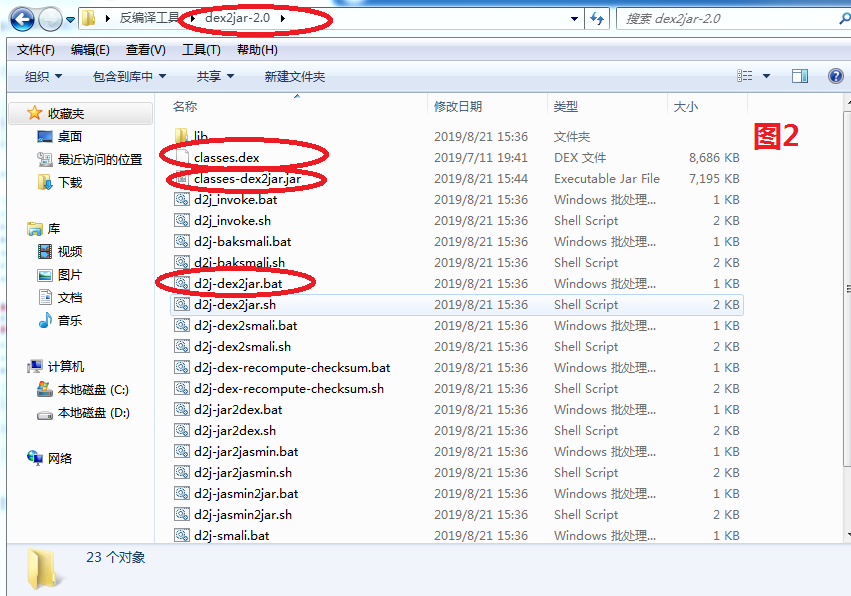Screen dimensions: 851x596
Task: Select 下载 in navigation pane
Action: pyautogui.click(x=70, y=182)
